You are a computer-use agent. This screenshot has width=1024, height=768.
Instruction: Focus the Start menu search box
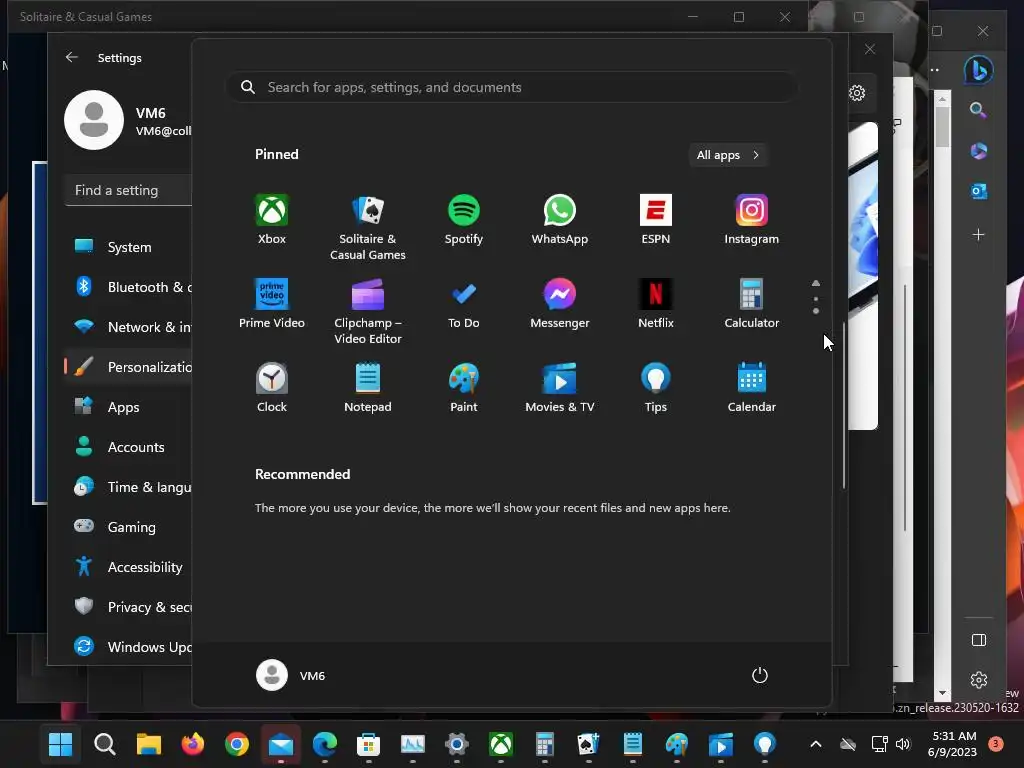point(511,87)
